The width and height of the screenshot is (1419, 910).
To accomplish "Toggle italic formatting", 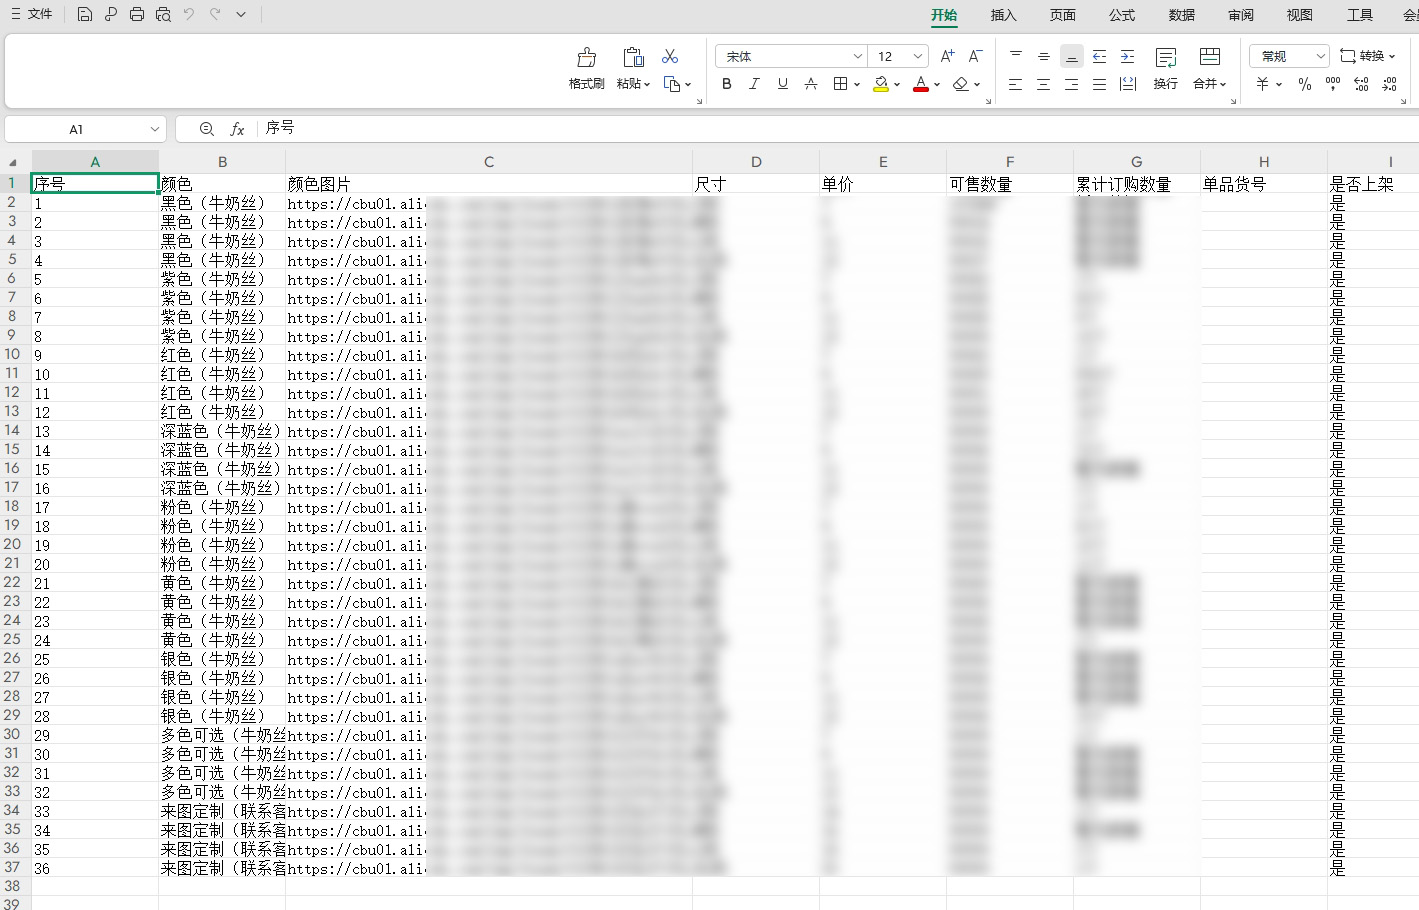I will (x=754, y=84).
